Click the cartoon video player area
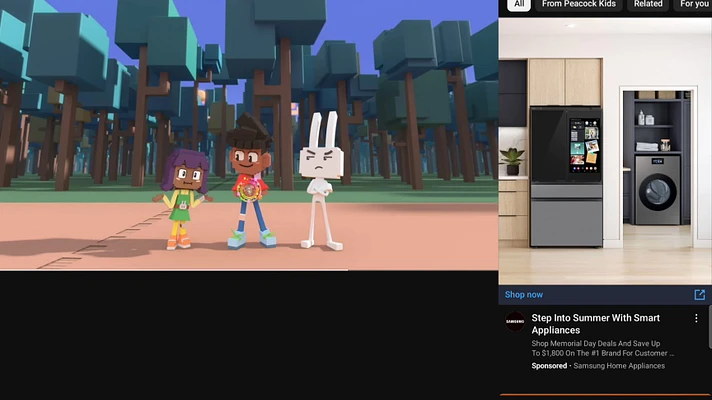Screen dimensions: 712x400 coord(249,135)
